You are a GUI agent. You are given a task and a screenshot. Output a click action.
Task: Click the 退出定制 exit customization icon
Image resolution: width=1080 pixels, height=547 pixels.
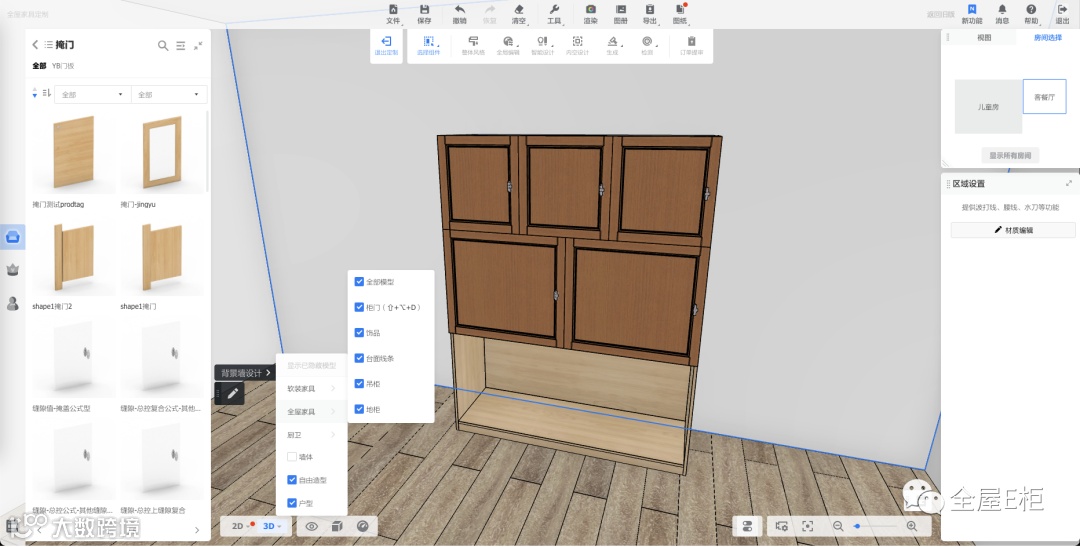385,42
